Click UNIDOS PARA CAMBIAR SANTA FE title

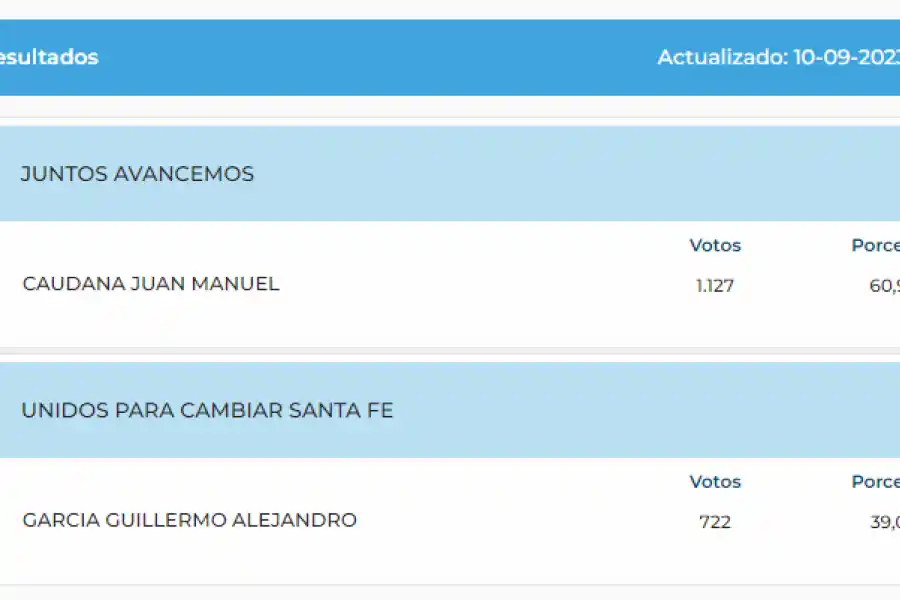(208, 411)
